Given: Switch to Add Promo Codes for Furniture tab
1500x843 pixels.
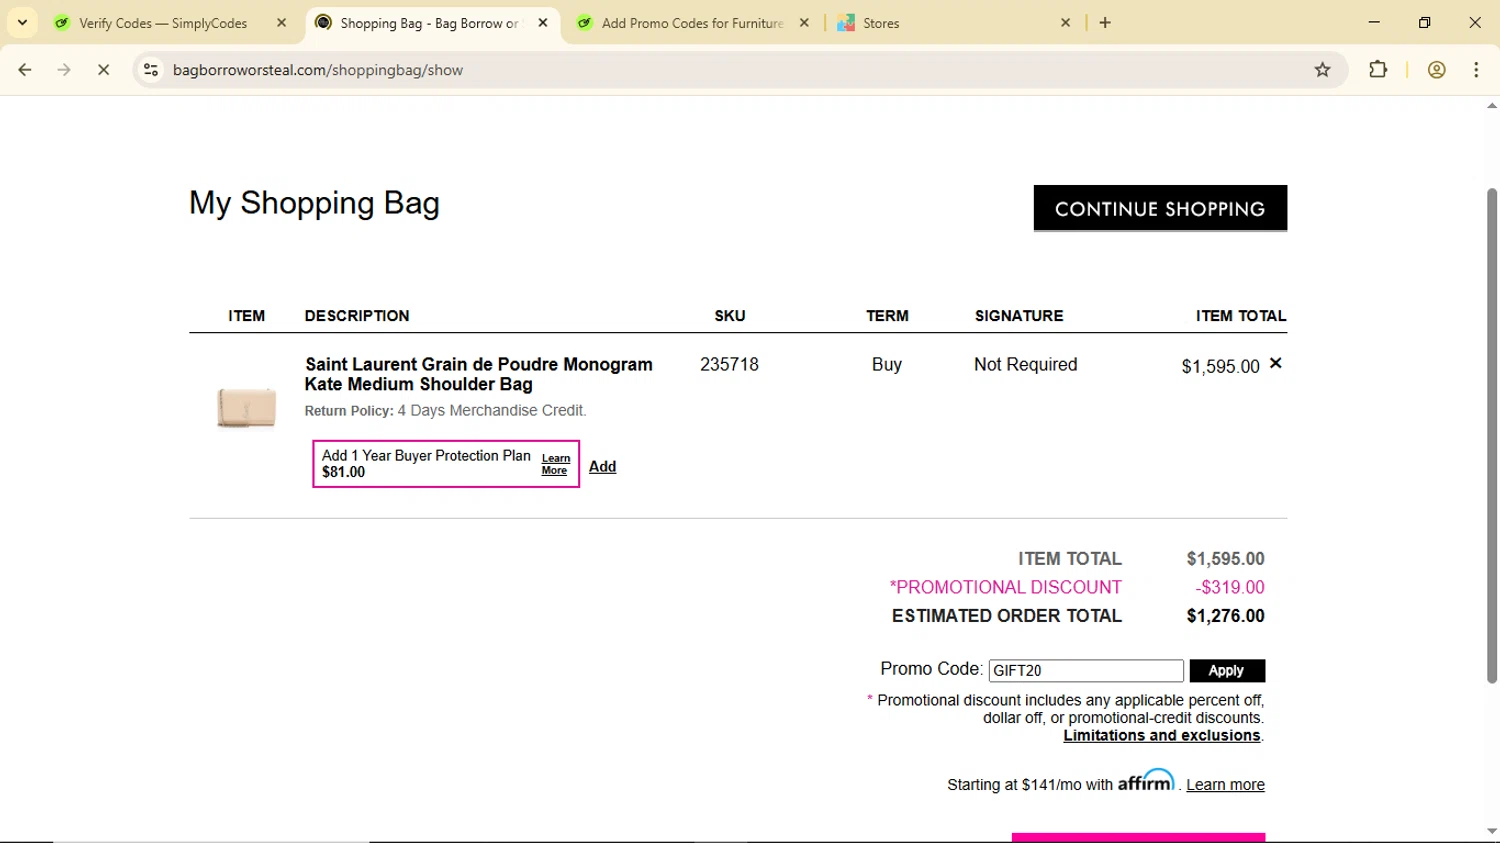Looking at the screenshot, I should click(692, 23).
